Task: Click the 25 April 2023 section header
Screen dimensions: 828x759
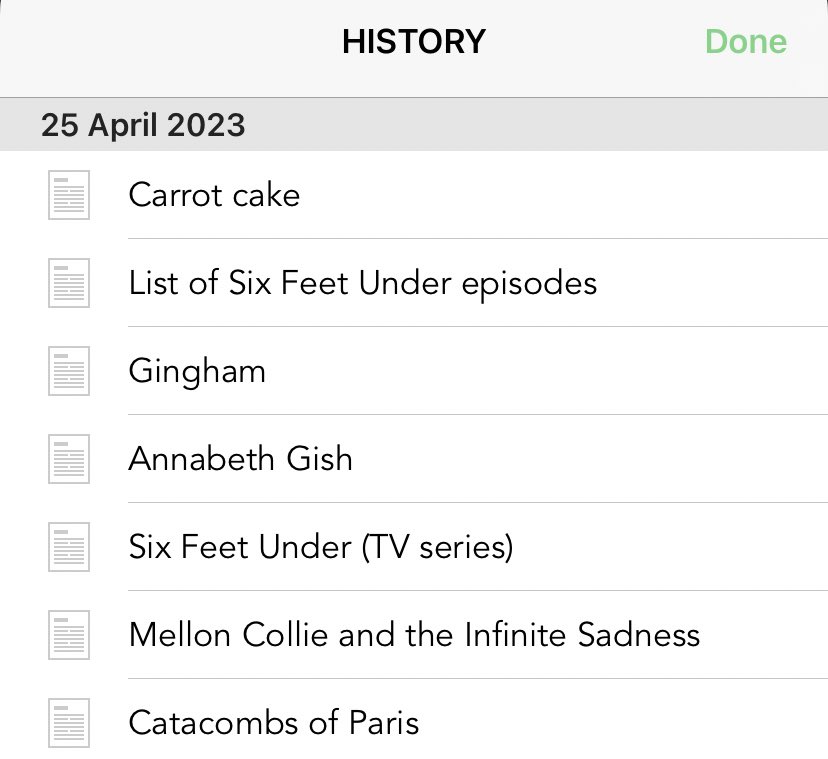Action: coord(142,125)
